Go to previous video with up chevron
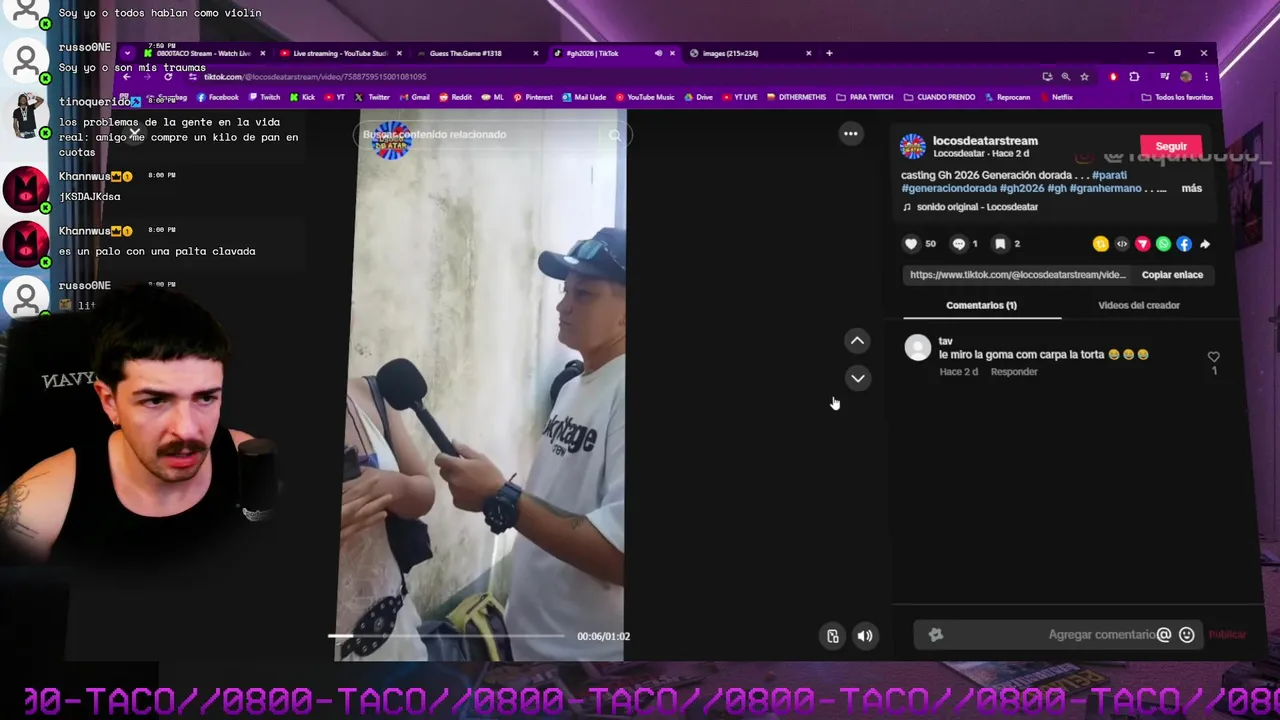The image size is (1280, 720). (857, 341)
